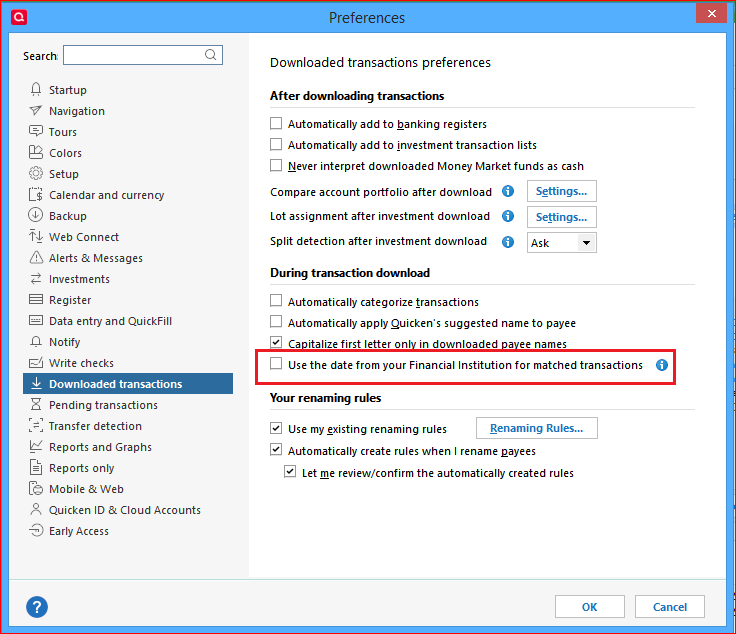Click the Alerts & Messages warning icon
The height and width of the screenshot is (634, 736).
point(36,258)
